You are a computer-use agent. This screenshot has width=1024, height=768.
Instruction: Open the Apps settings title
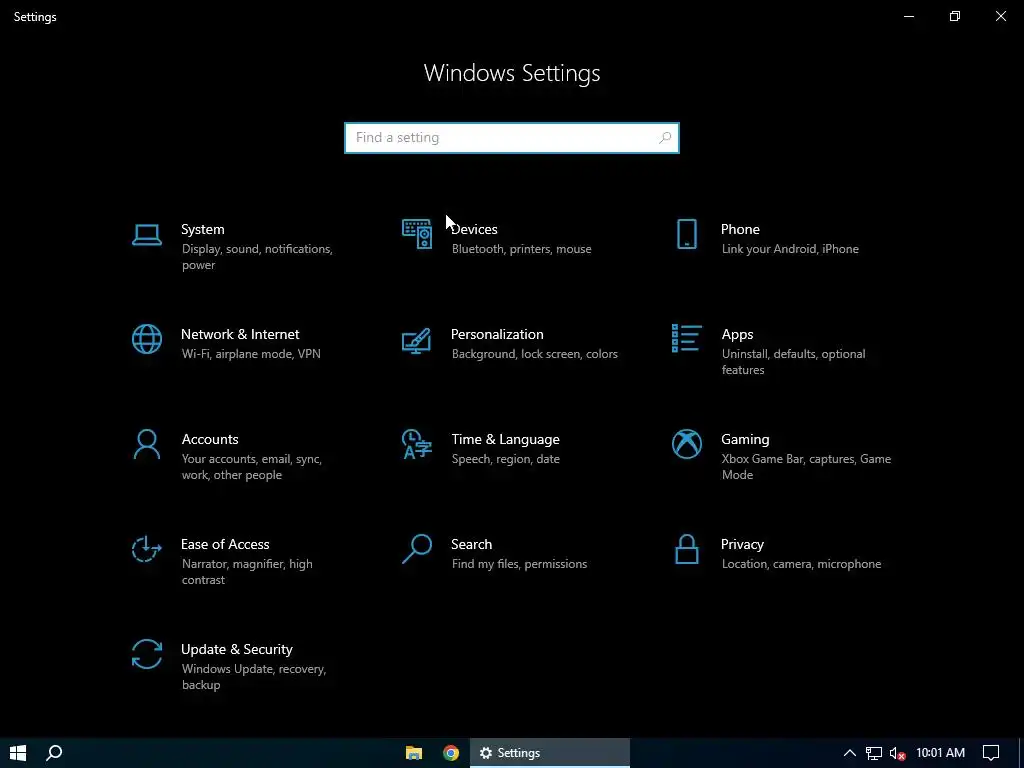737,335
